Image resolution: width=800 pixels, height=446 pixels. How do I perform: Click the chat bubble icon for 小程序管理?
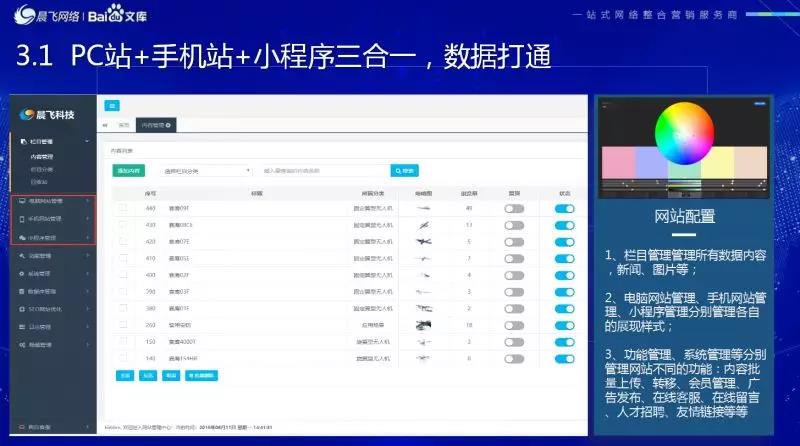pos(22,237)
